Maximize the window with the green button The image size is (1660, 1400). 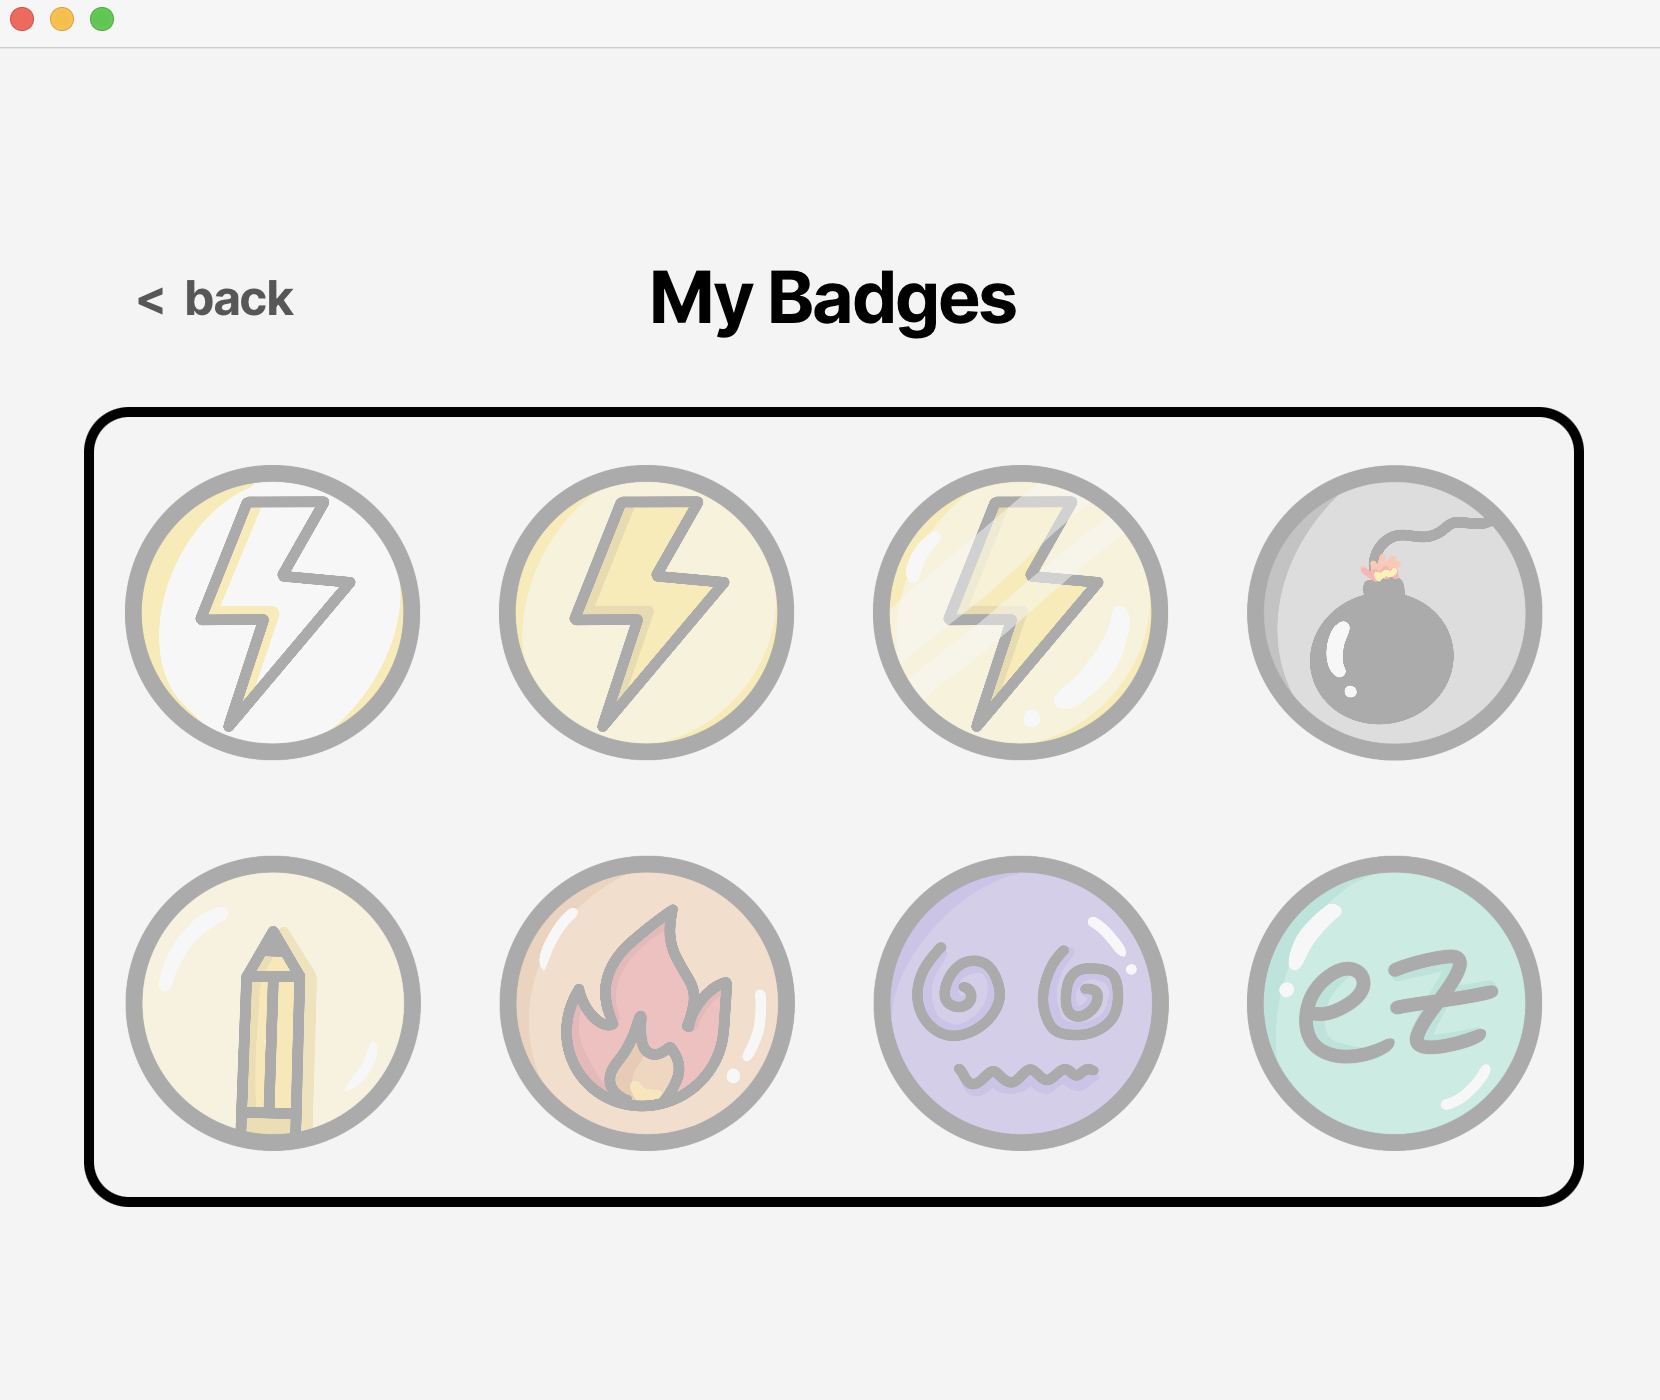click(x=100, y=18)
